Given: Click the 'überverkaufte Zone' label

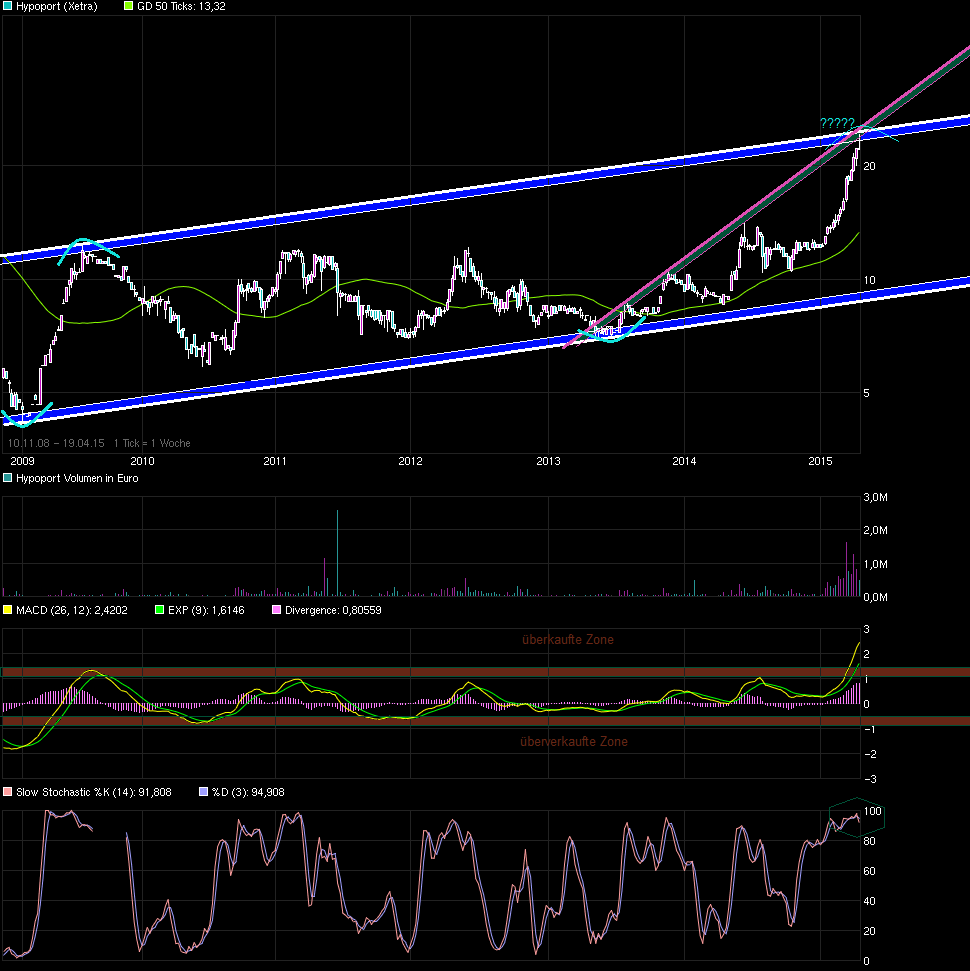Looking at the screenshot, I should [x=574, y=741].
